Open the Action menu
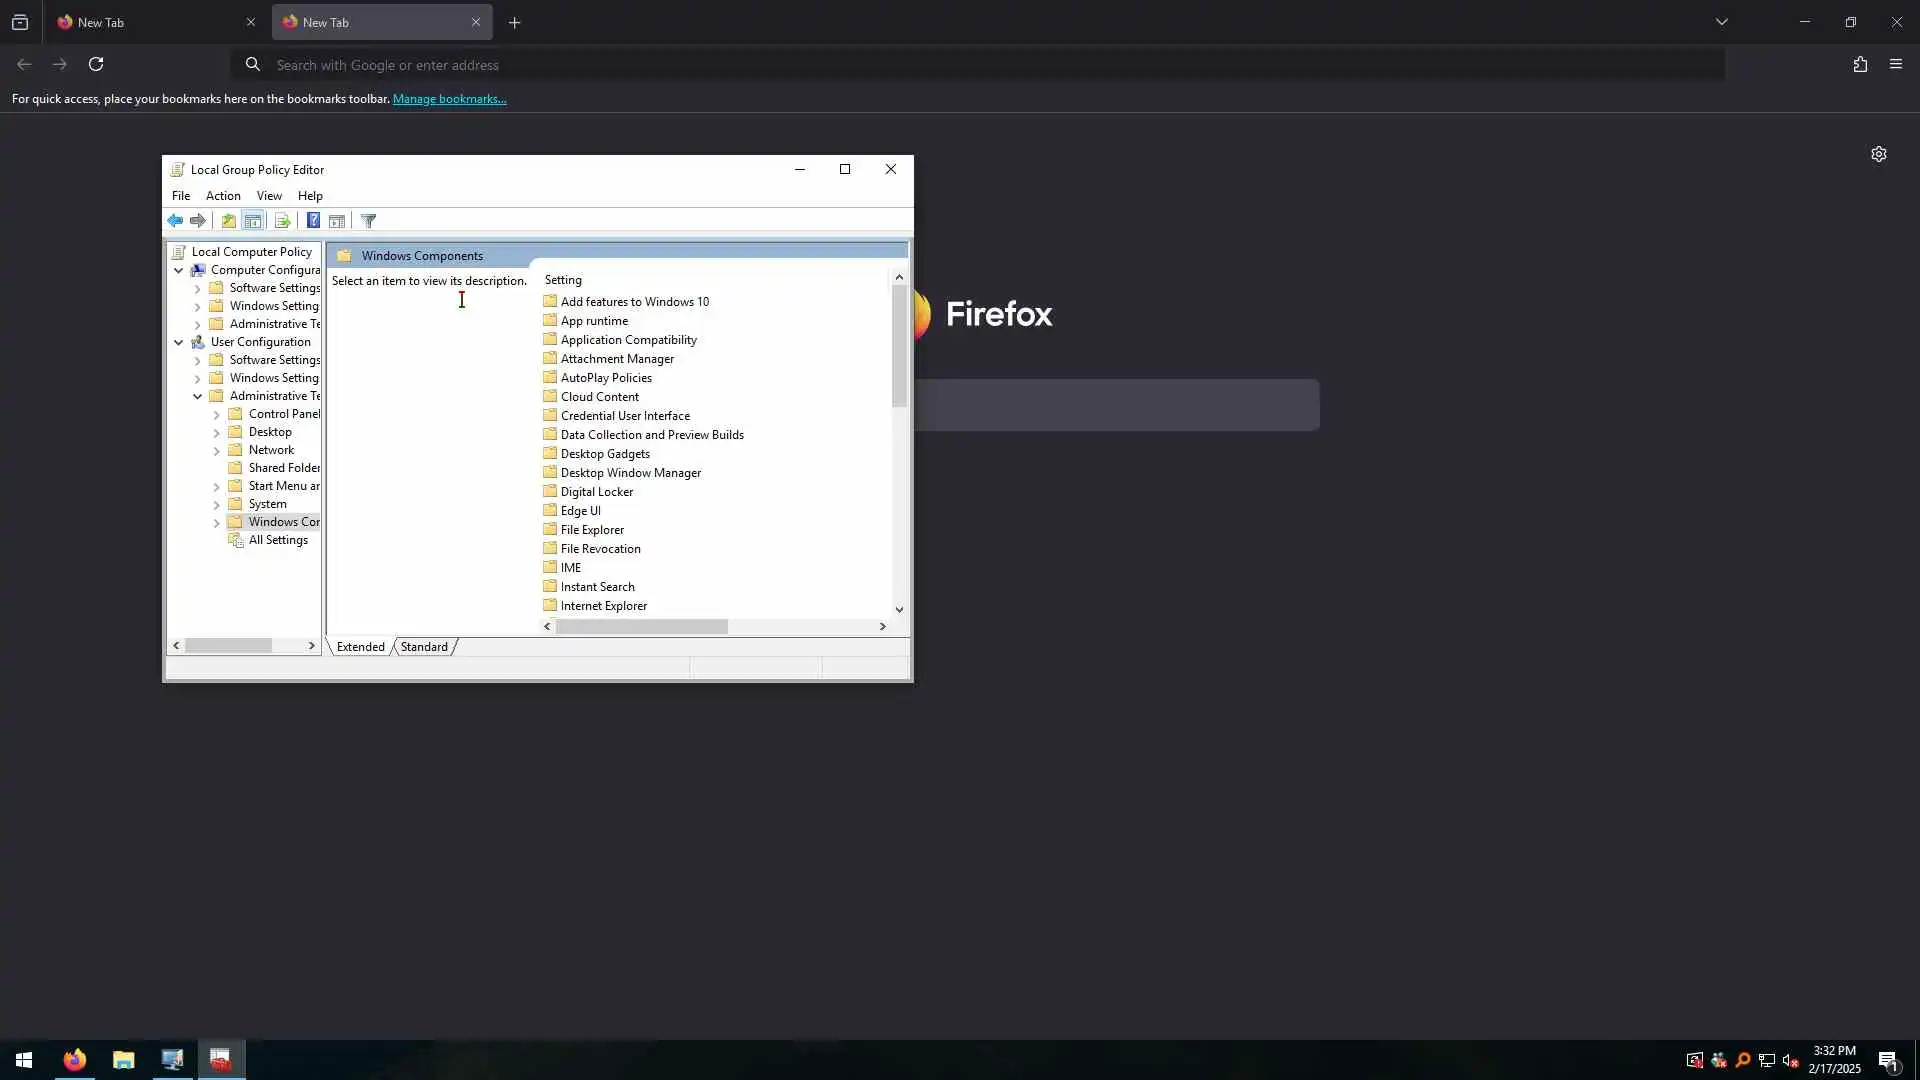1920x1080 pixels. (223, 196)
